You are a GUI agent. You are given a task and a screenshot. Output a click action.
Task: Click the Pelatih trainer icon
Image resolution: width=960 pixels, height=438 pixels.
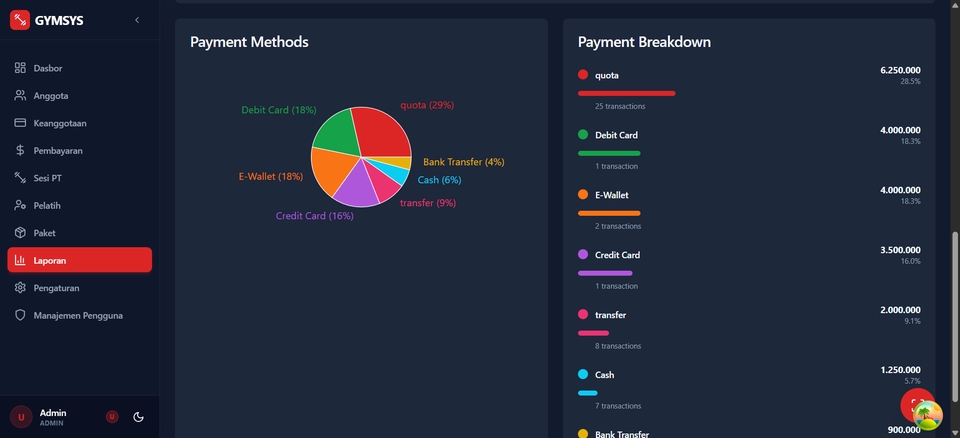pos(20,205)
